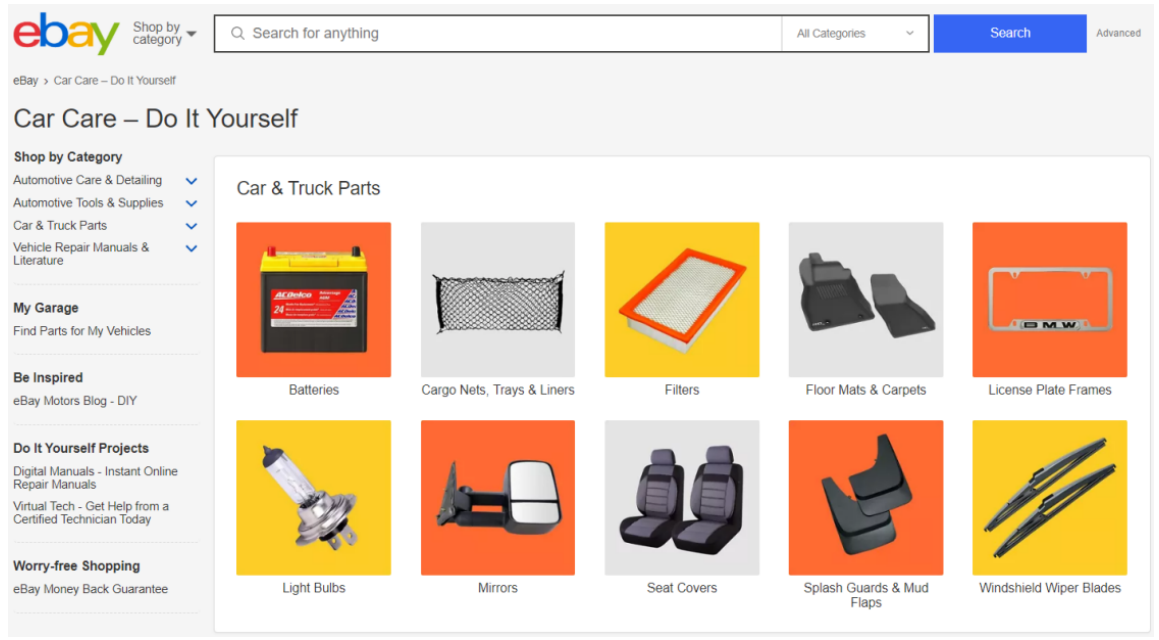This screenshot has width=1159, height=640.
Task: Click the mud flaps image
Action: pyautogui.click(x=866, y=497)
